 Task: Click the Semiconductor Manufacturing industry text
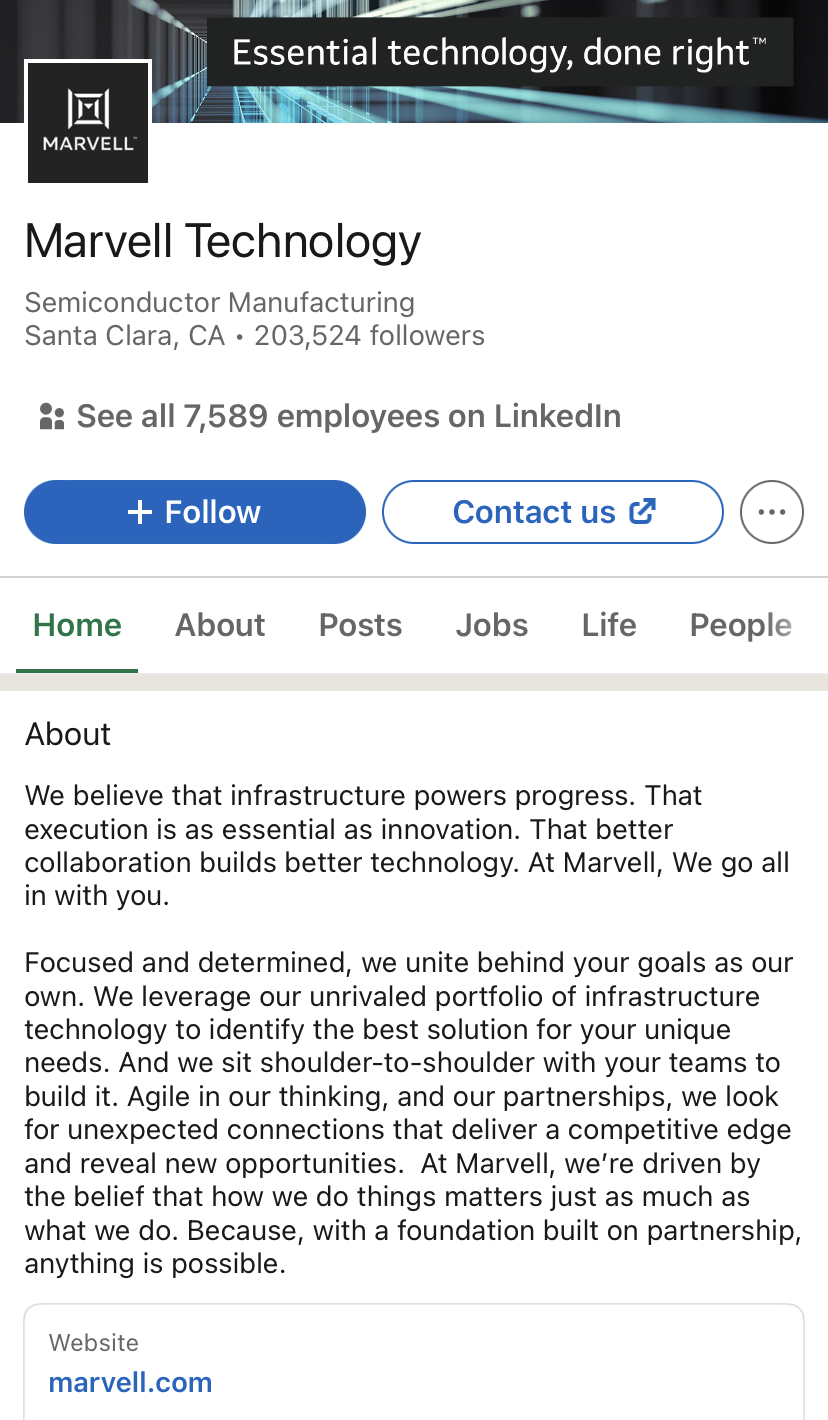[x=219, y=302]
